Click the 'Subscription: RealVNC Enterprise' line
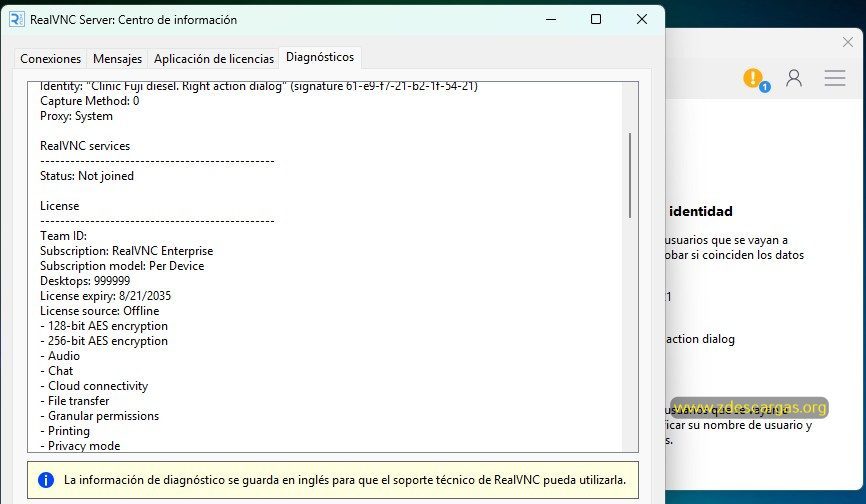This screenshot has height=504, width=866. (126, 251)
